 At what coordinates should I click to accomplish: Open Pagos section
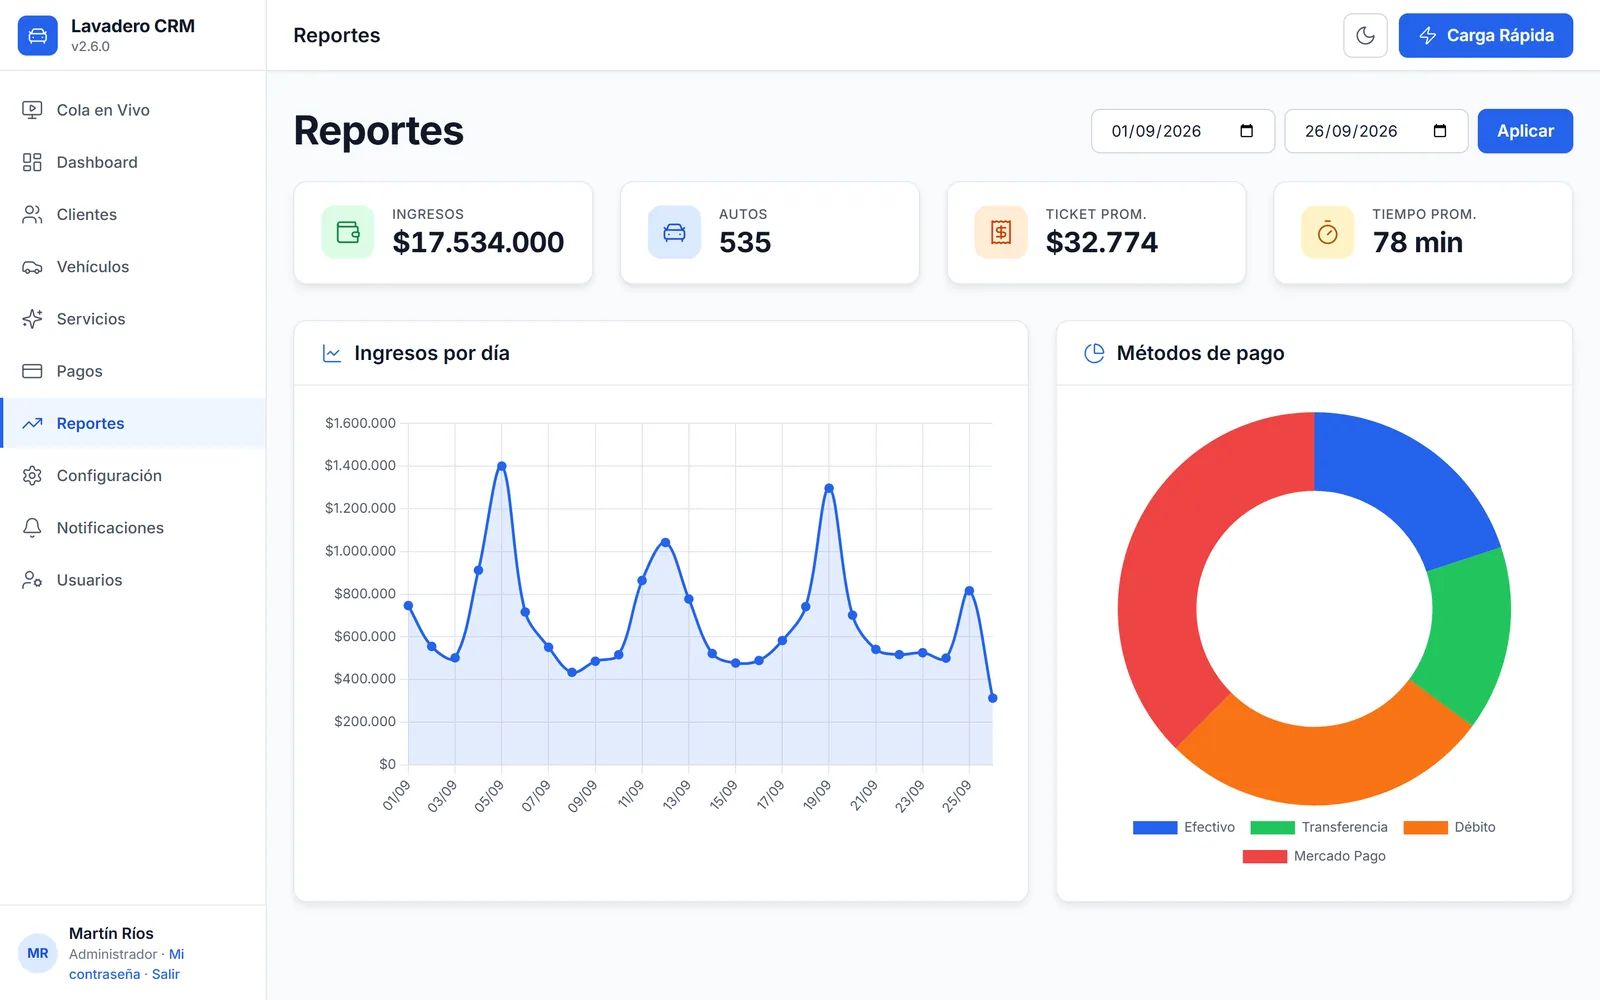coord(133,371)
